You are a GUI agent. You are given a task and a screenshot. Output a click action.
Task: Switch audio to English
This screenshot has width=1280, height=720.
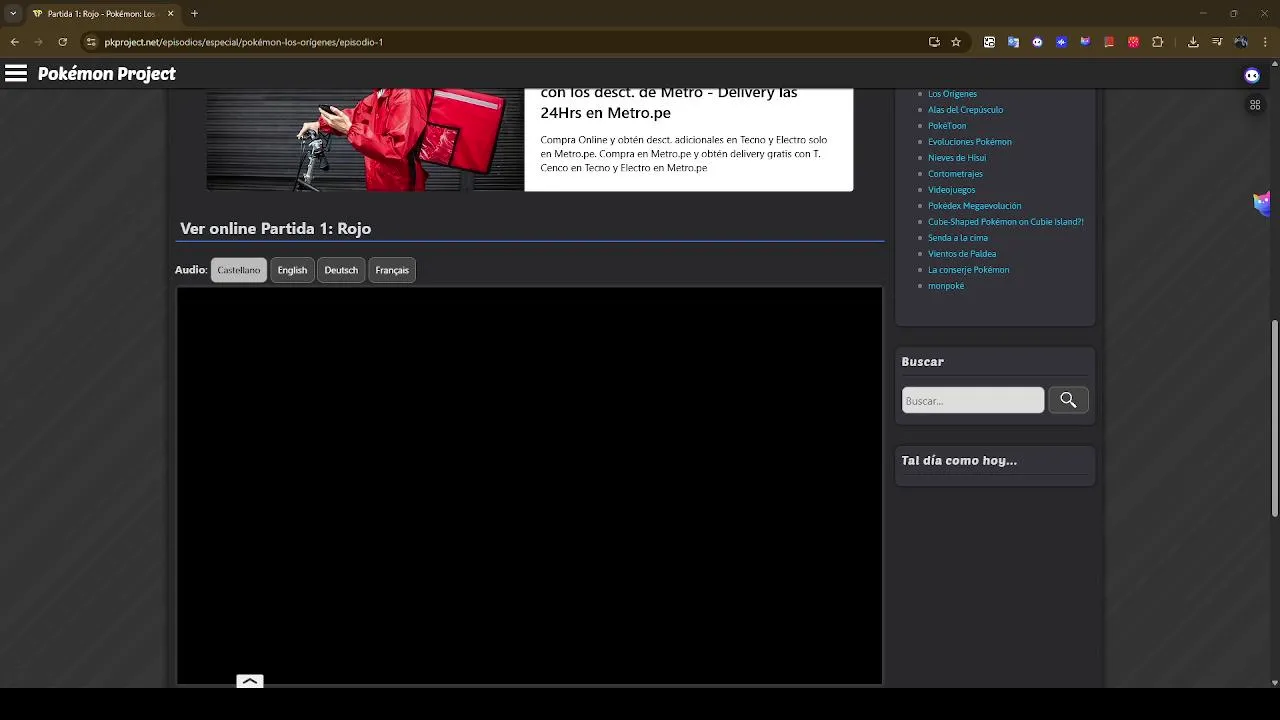tap(292, 270)
